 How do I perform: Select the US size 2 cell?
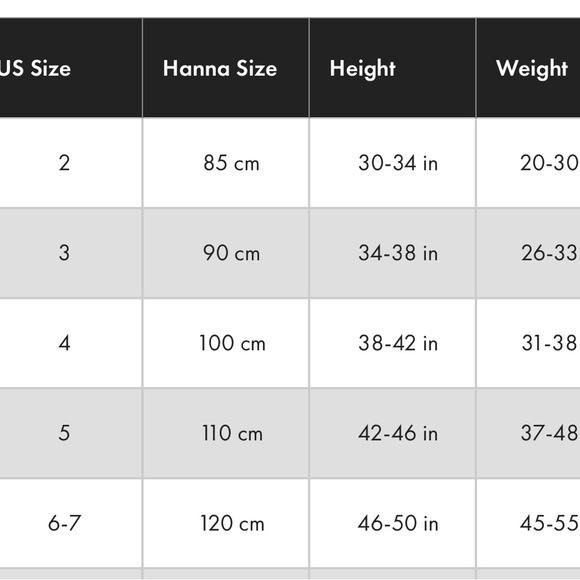point(71,163)
